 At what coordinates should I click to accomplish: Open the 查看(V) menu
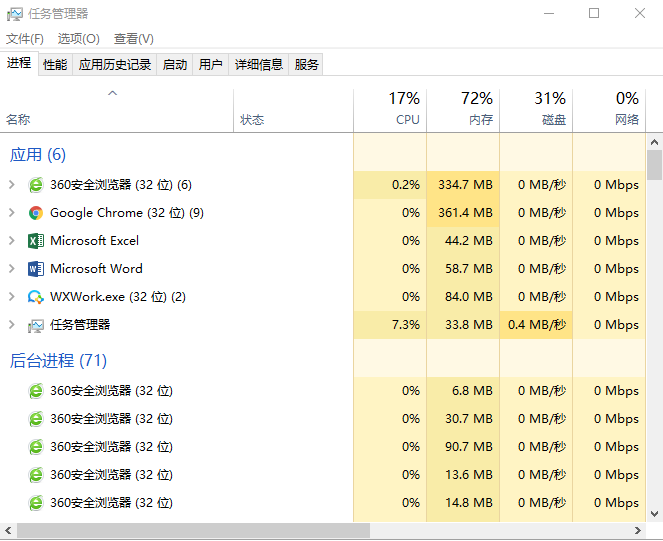(134, 39)
